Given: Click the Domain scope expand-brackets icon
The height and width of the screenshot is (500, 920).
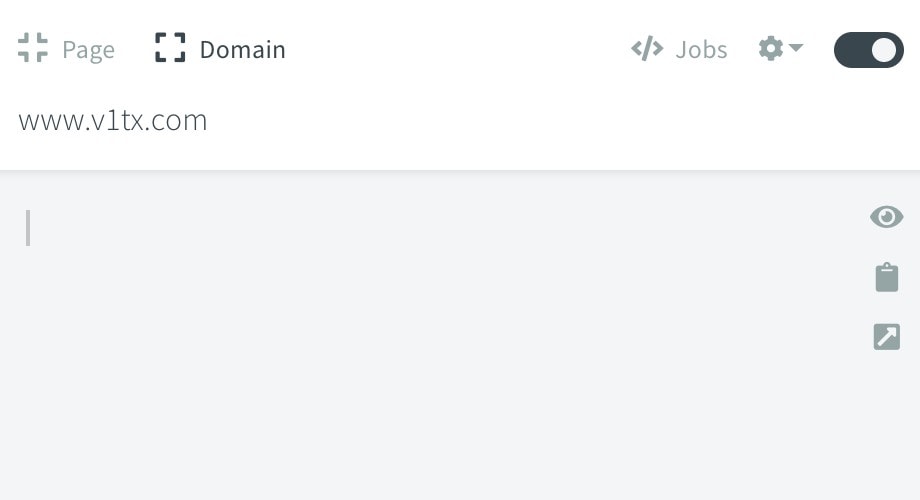Looking at the screenshot, I should click(x=170, y=48).
